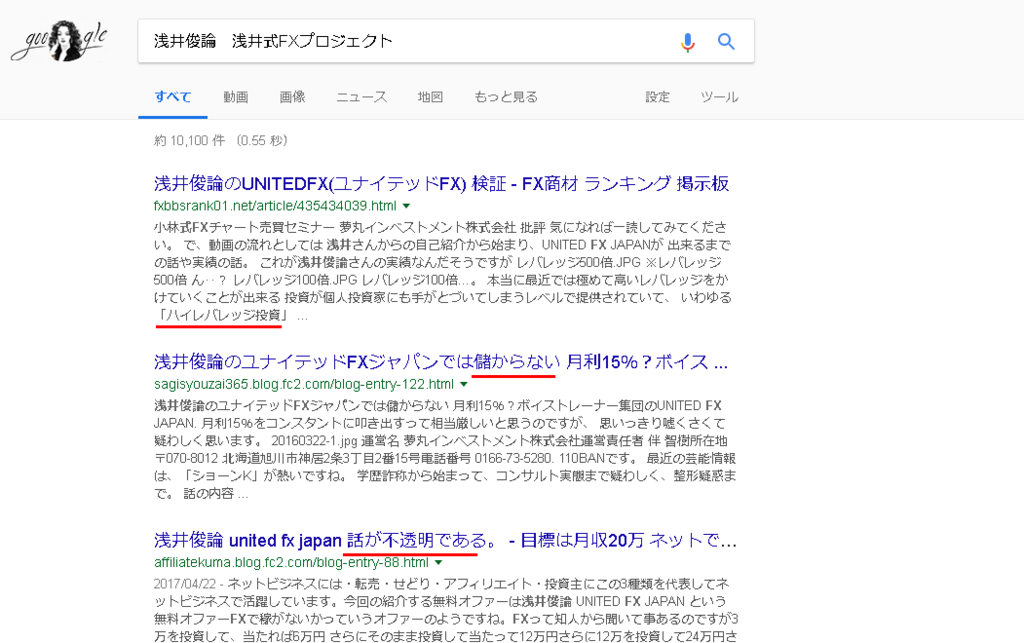Viewport: 1024px width, 643px height.
Task: Expand the もっと見る menu
Action: tap(506, 97)
